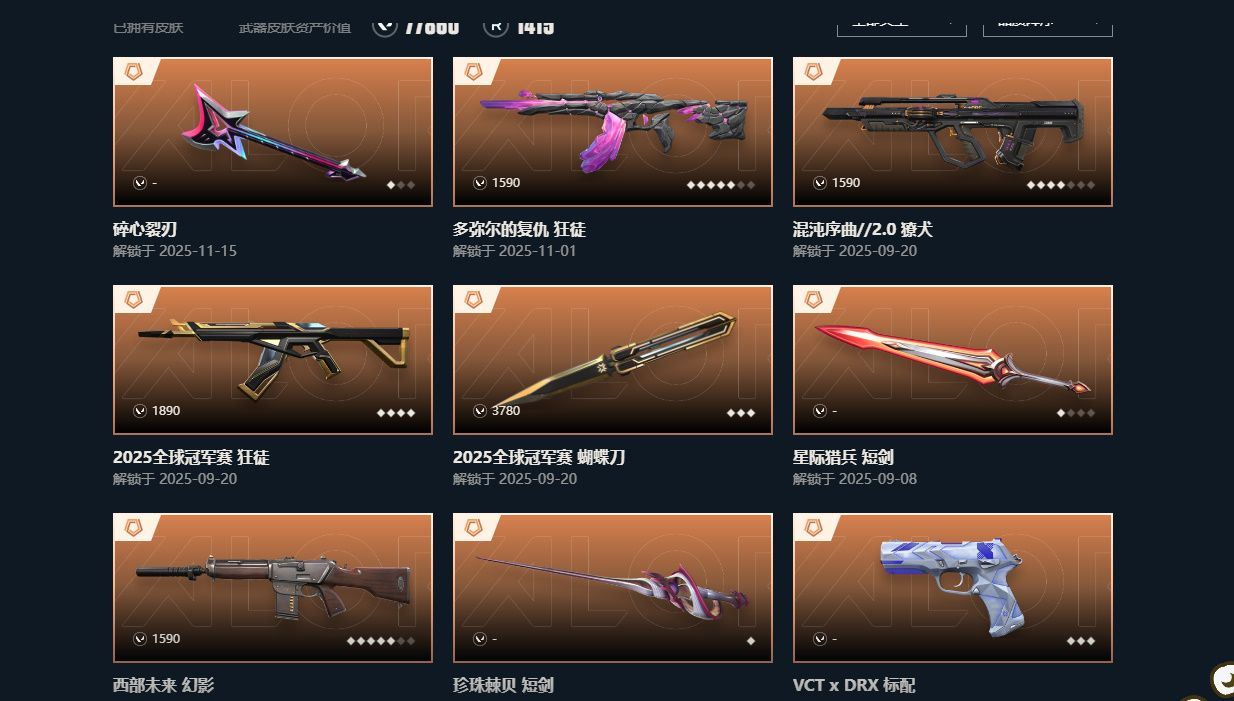Screen dimensions: 1234x701
Task: Click the round floating widget at bottom-right corner
Action: pyautogui.click(x=1223, y=681)
